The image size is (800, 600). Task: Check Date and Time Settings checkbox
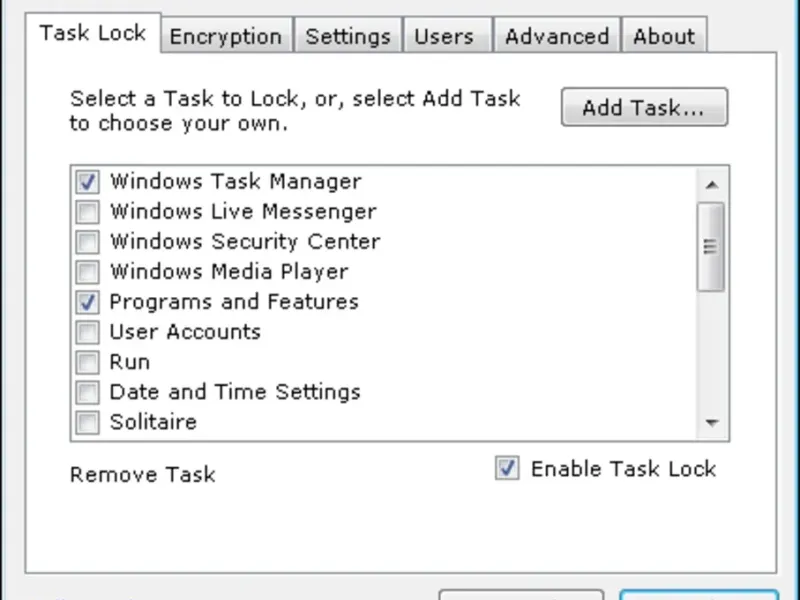(x=87, y=392)
